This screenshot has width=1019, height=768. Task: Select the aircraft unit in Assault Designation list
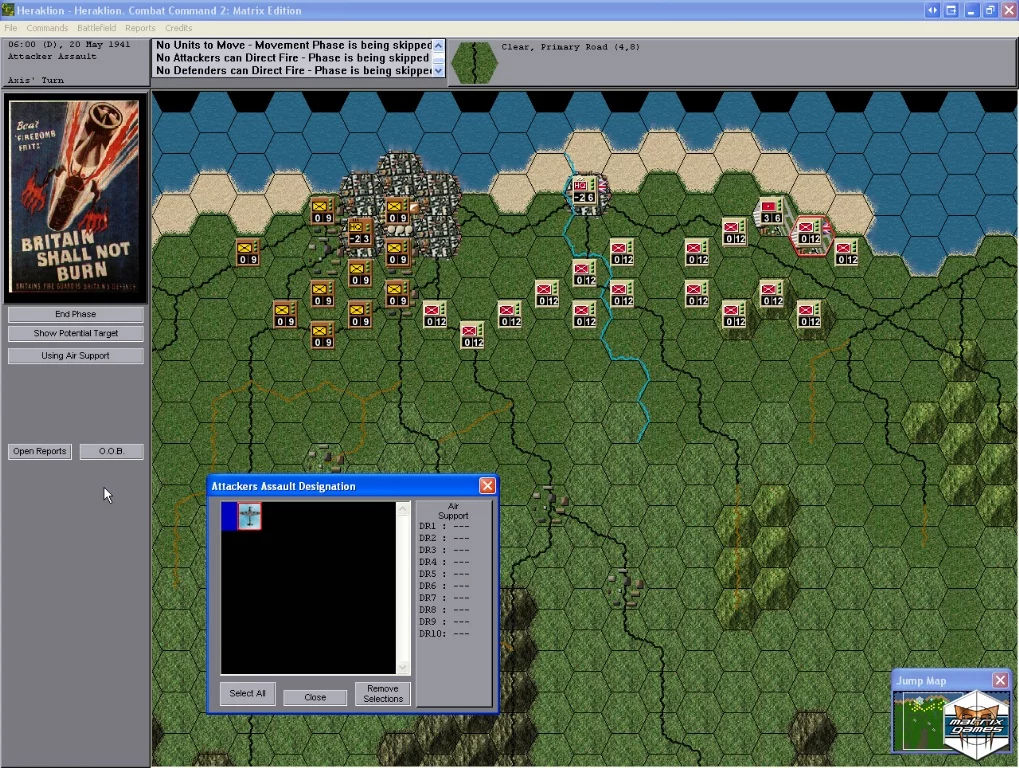point(250,516)
